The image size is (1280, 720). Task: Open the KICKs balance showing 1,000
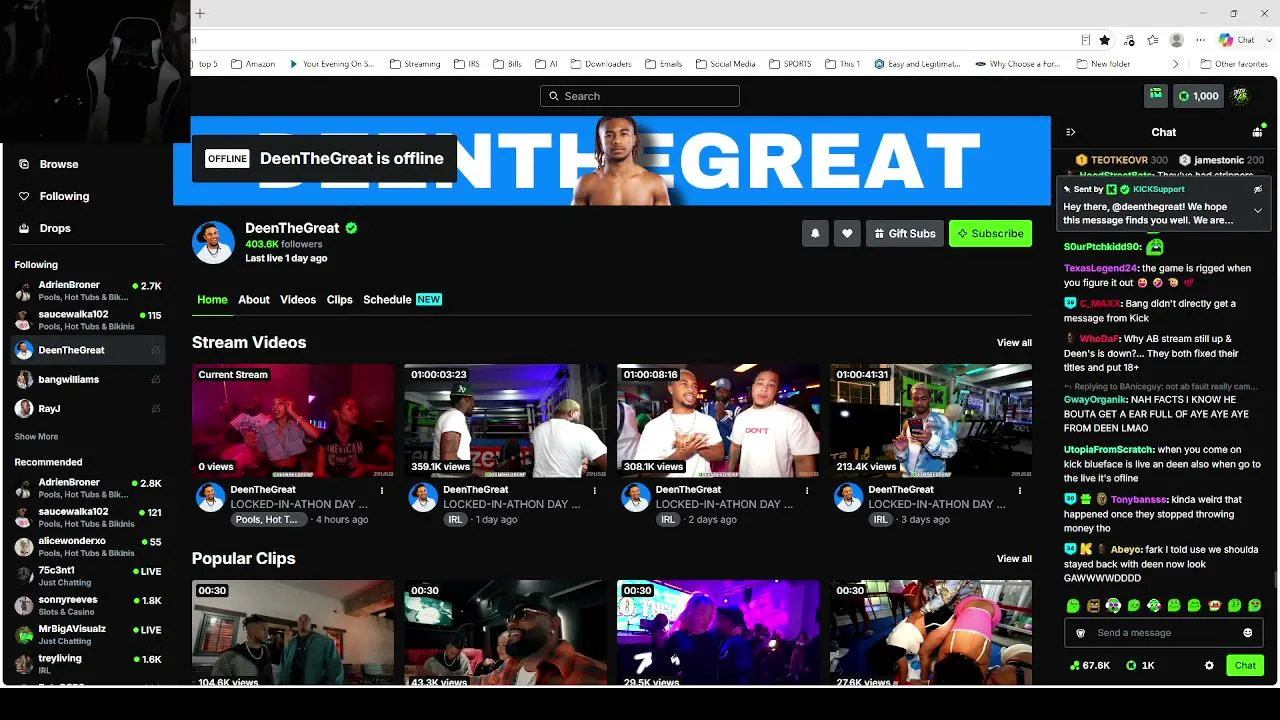[x=1198, y=96]
